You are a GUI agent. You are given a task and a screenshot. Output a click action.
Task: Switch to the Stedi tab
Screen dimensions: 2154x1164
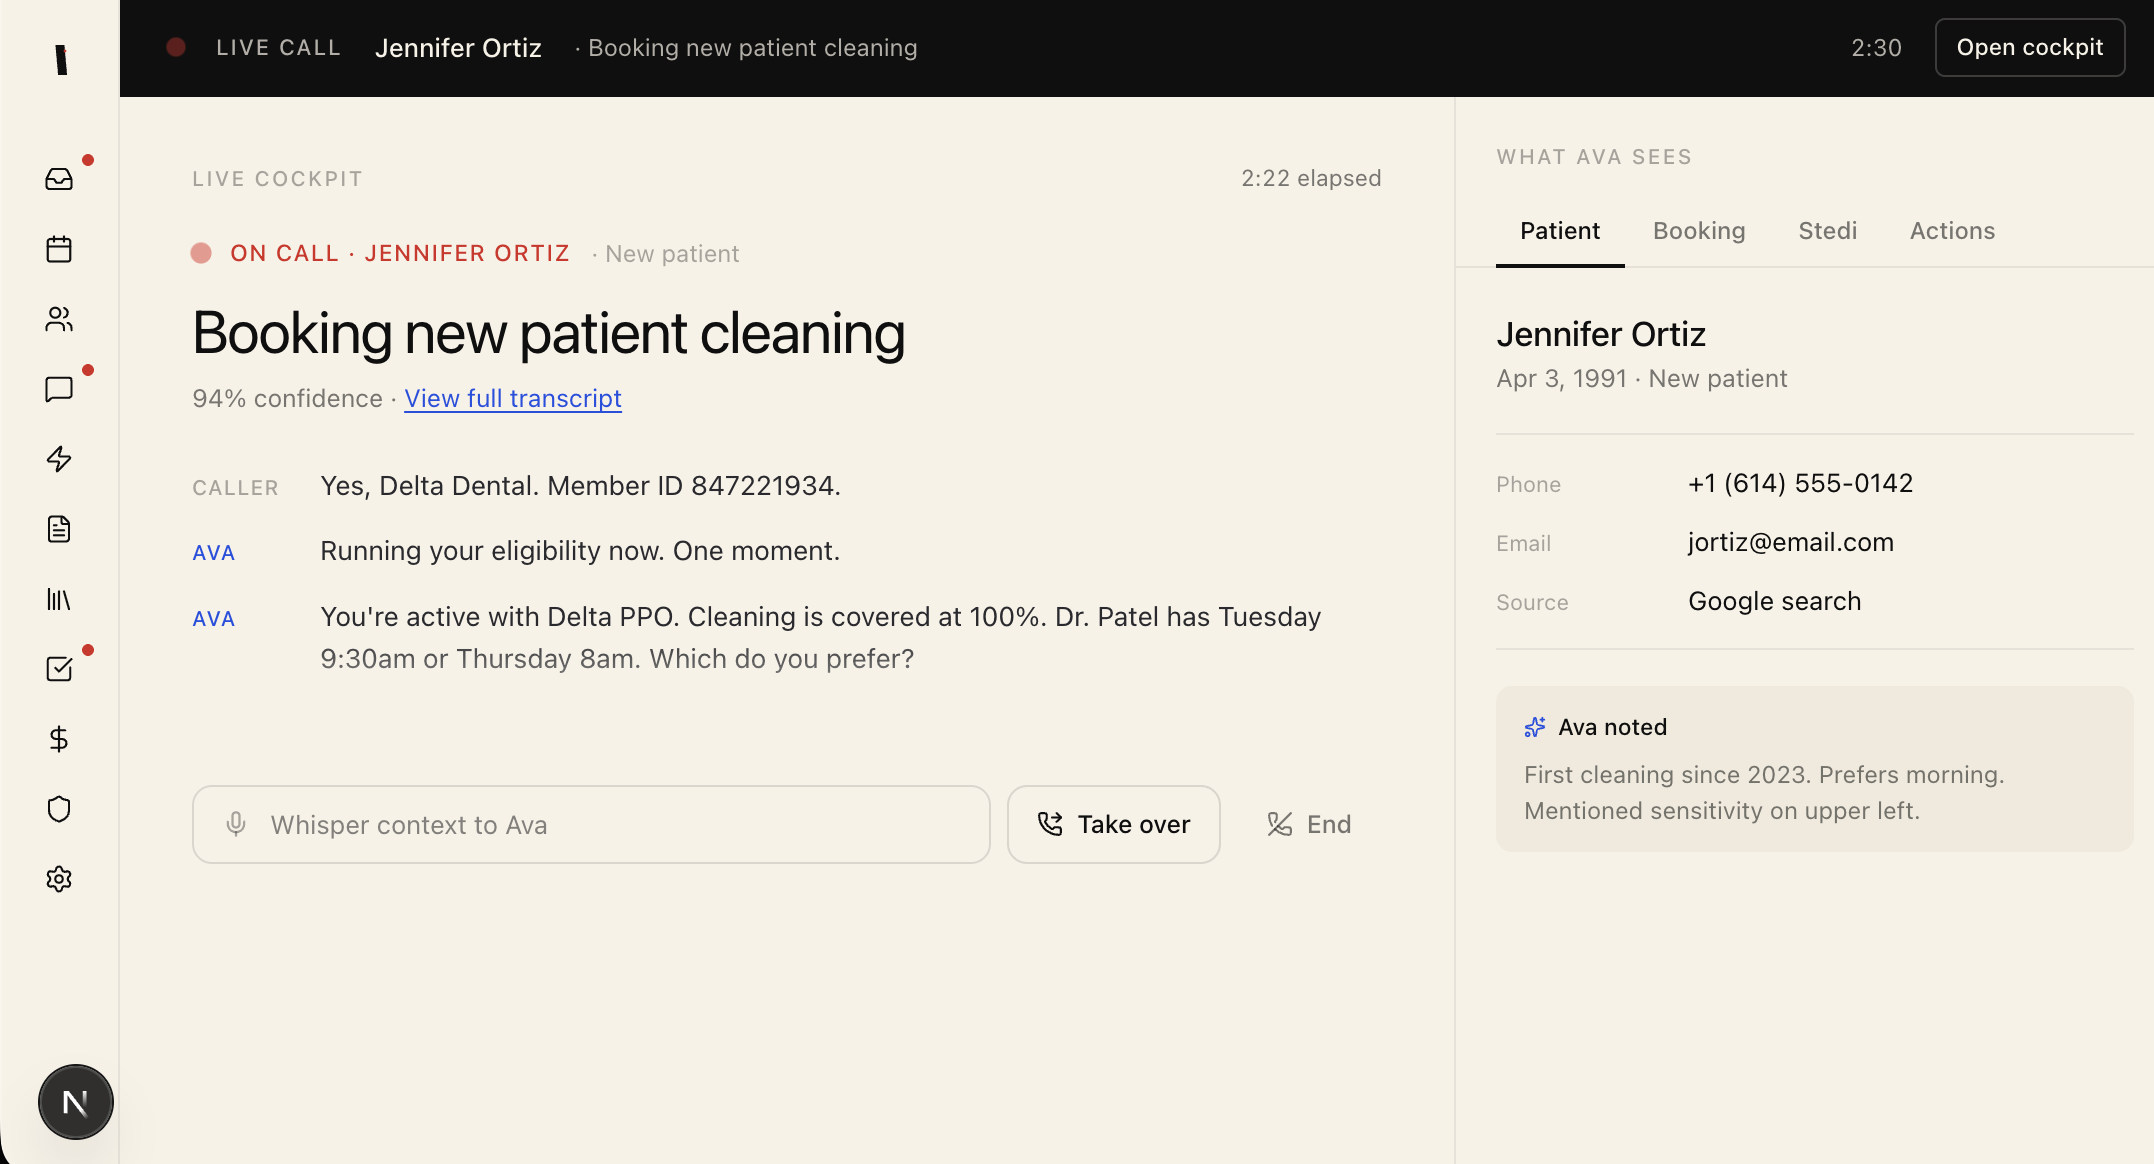pyautogui.click(x=1827, y=231)
